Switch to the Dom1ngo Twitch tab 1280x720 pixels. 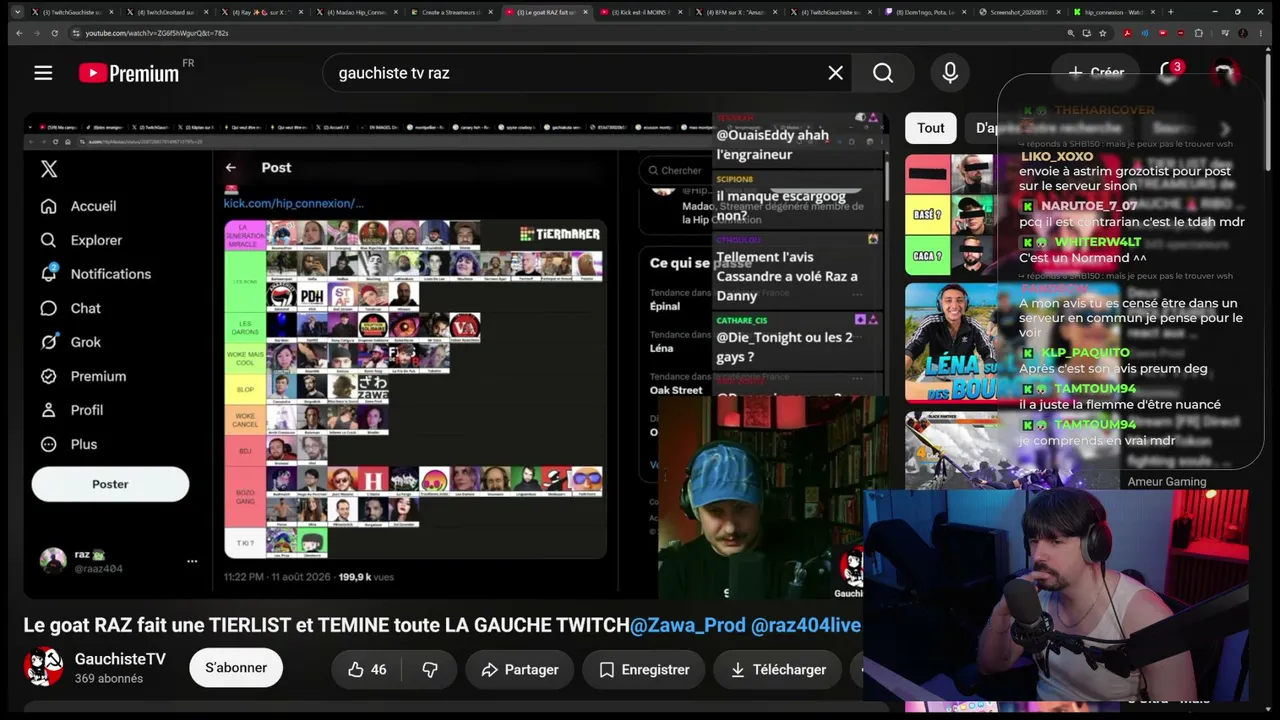(926, 12)
